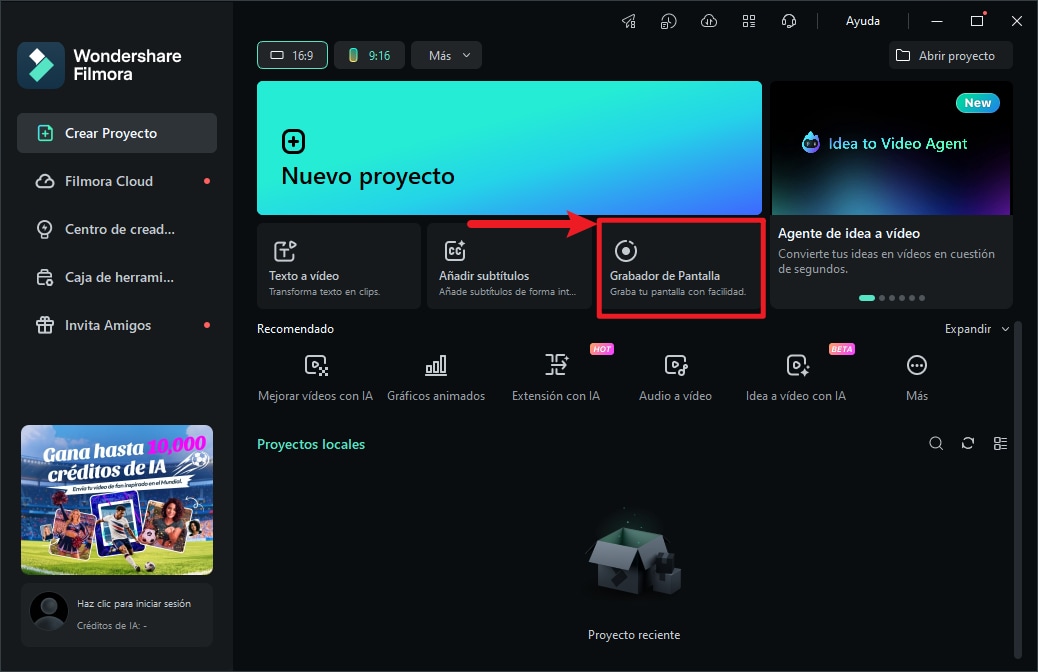Open Idea a vídeo con IA
The height and width of the screenshot is (672, 1038).
[x=796, y=379]
